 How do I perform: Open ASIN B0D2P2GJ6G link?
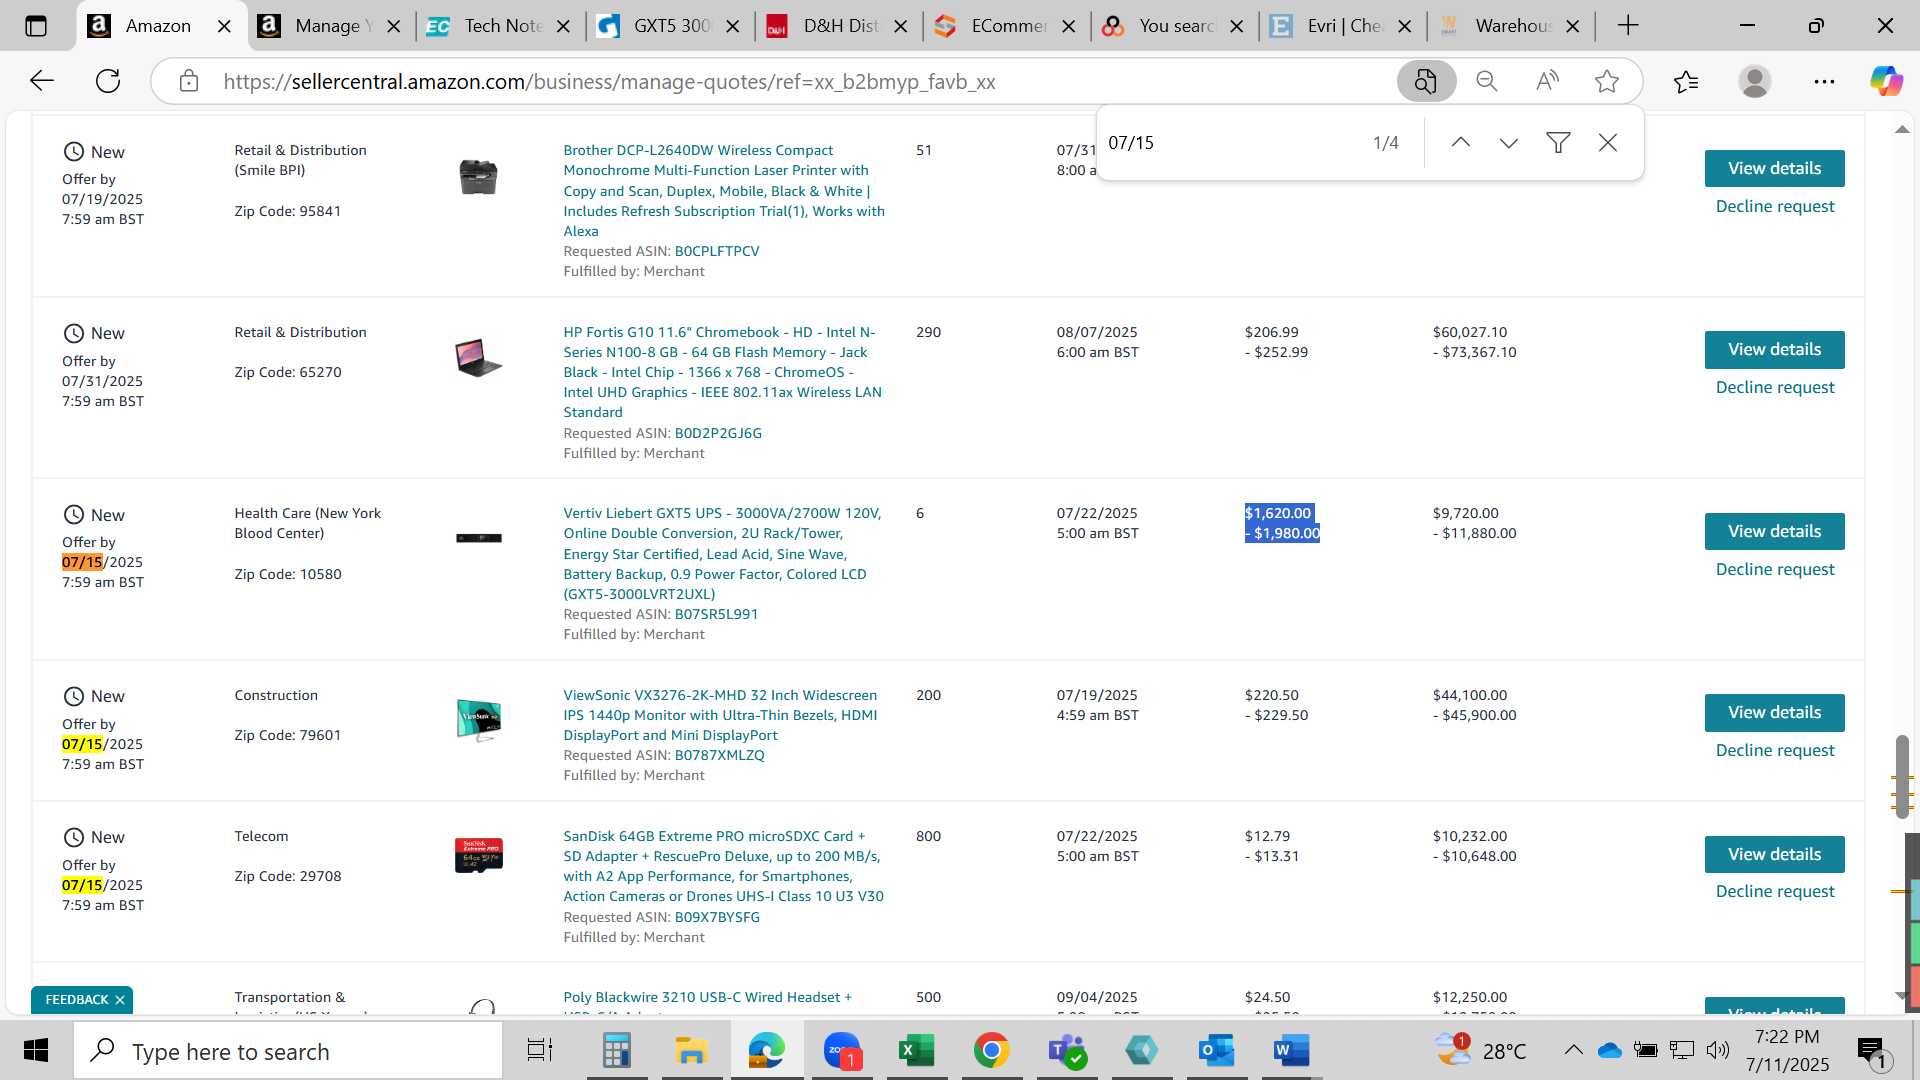click(x=718, y=433)
